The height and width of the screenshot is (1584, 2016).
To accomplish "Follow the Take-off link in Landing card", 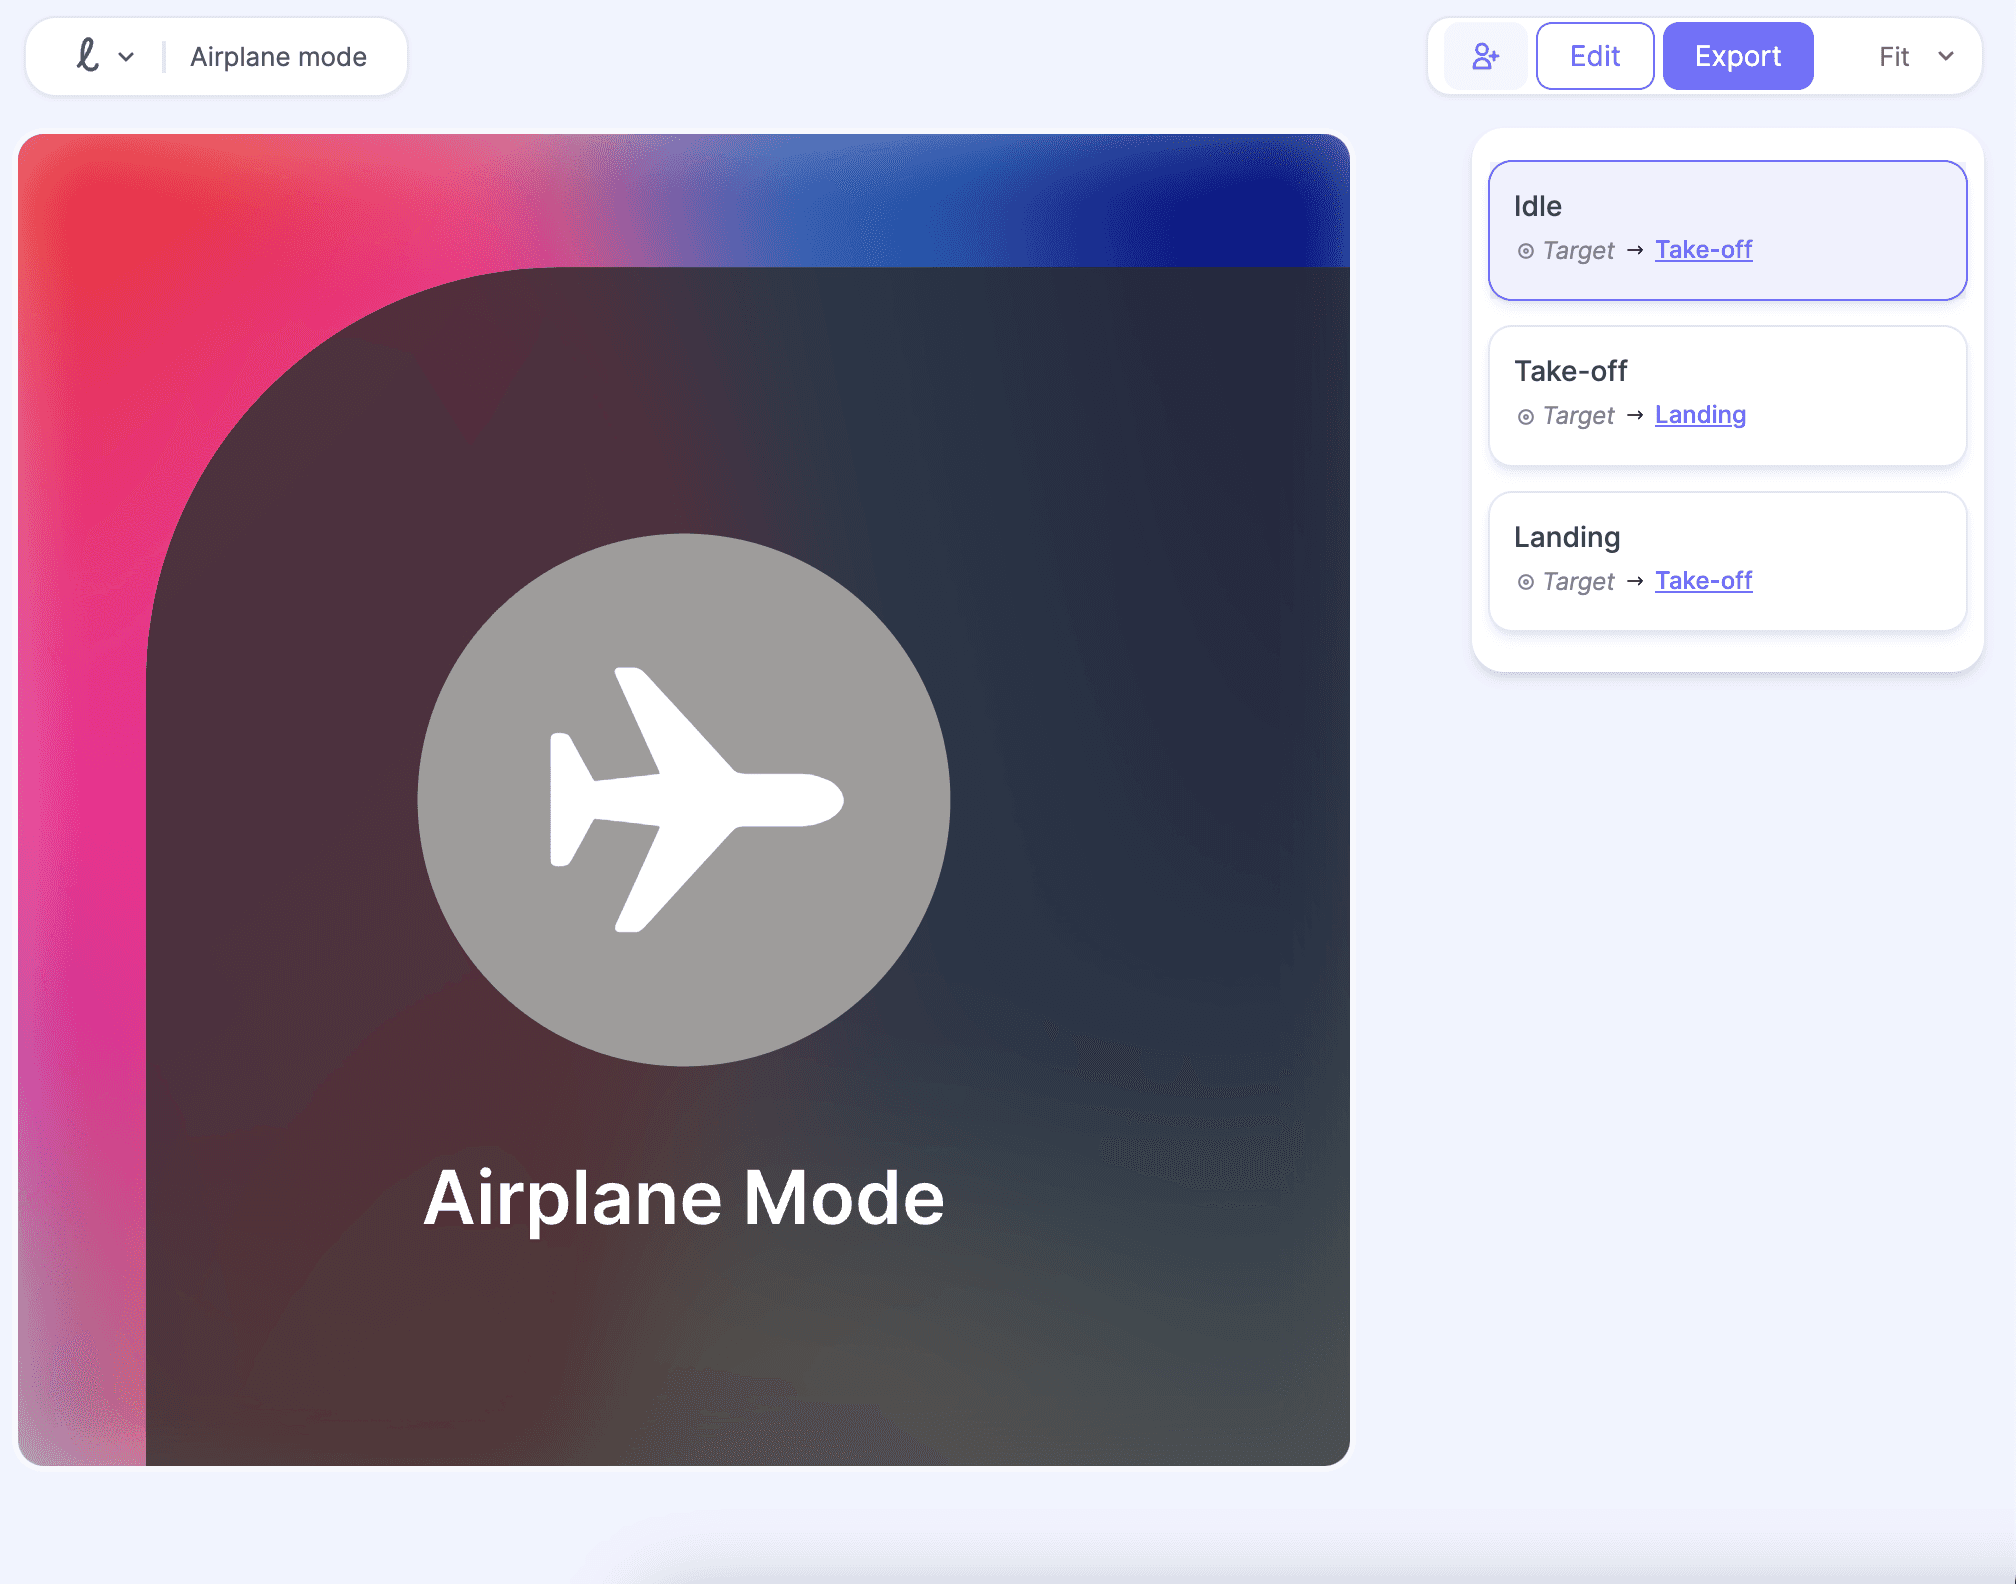I will click(1703, 581).
